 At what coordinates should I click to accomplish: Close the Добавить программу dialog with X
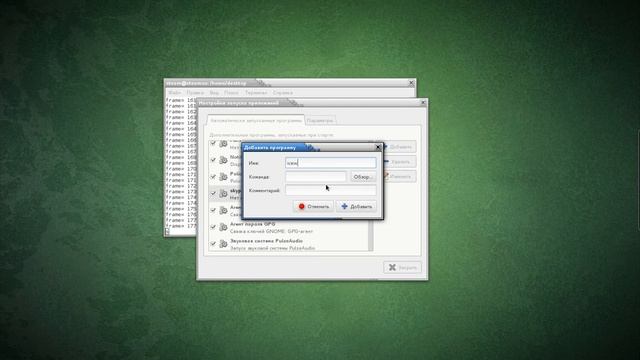coord(378,147)
